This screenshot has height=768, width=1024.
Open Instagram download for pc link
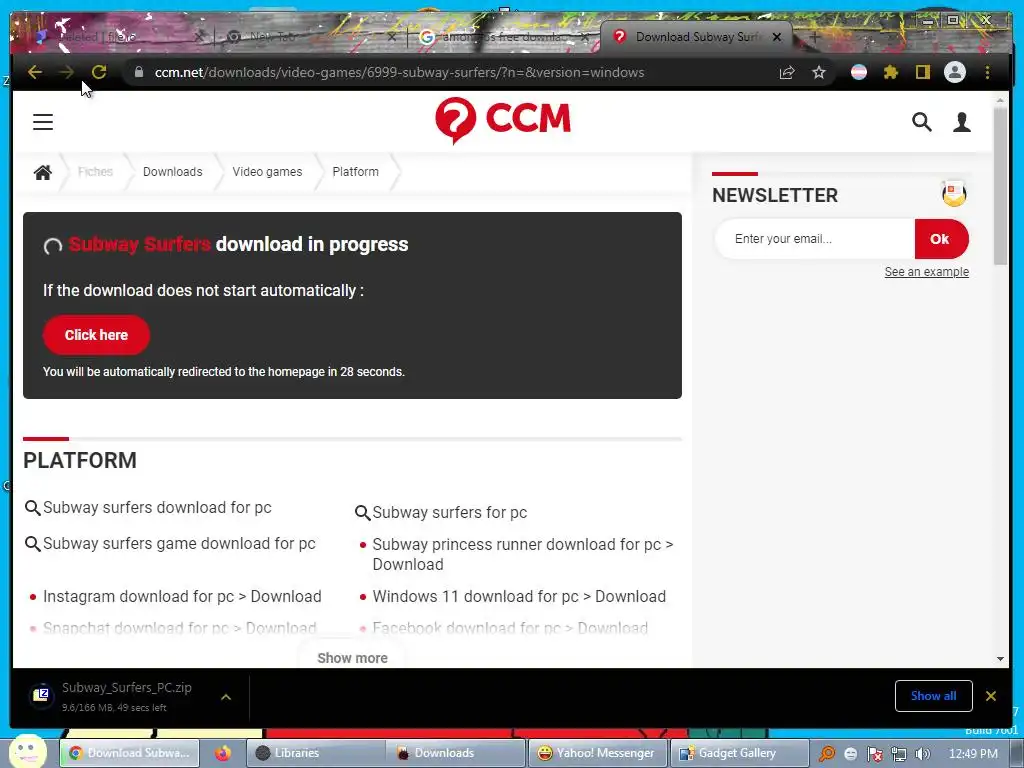tap(182, 596)
